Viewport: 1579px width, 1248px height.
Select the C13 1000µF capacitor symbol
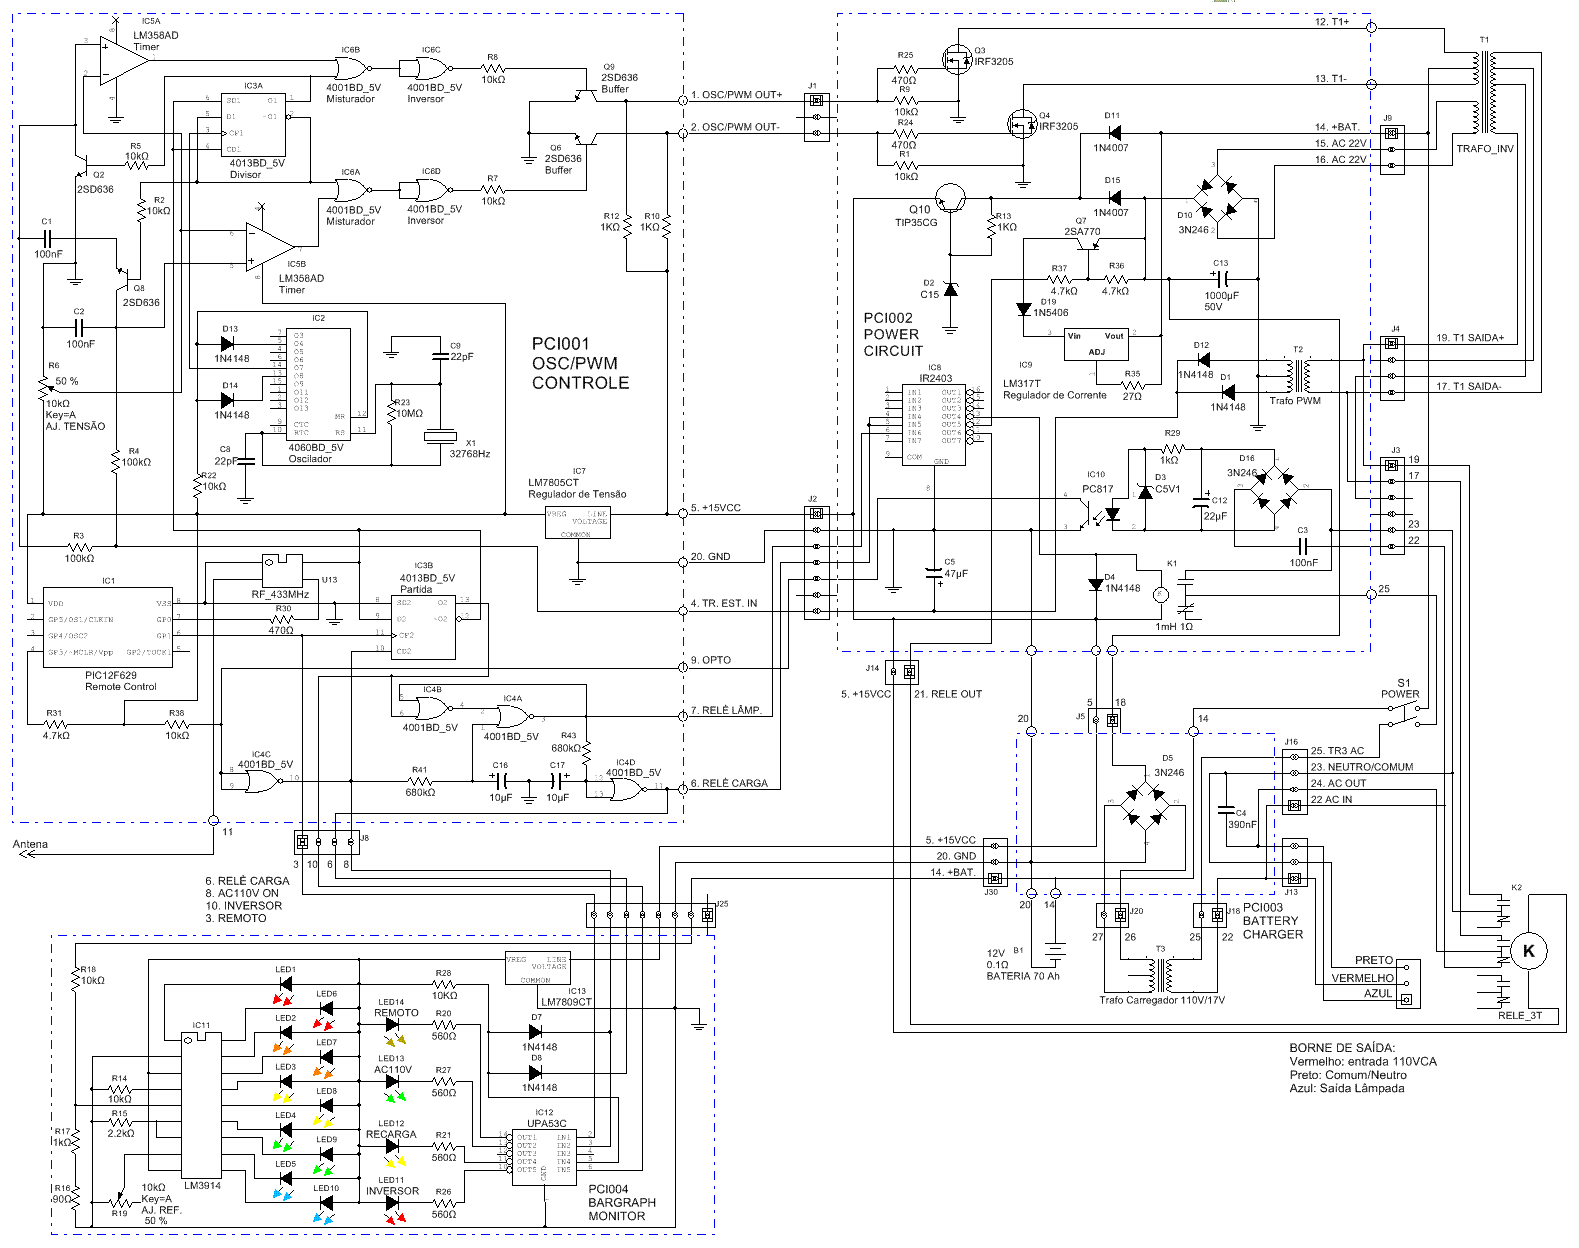click(1221, 279)
